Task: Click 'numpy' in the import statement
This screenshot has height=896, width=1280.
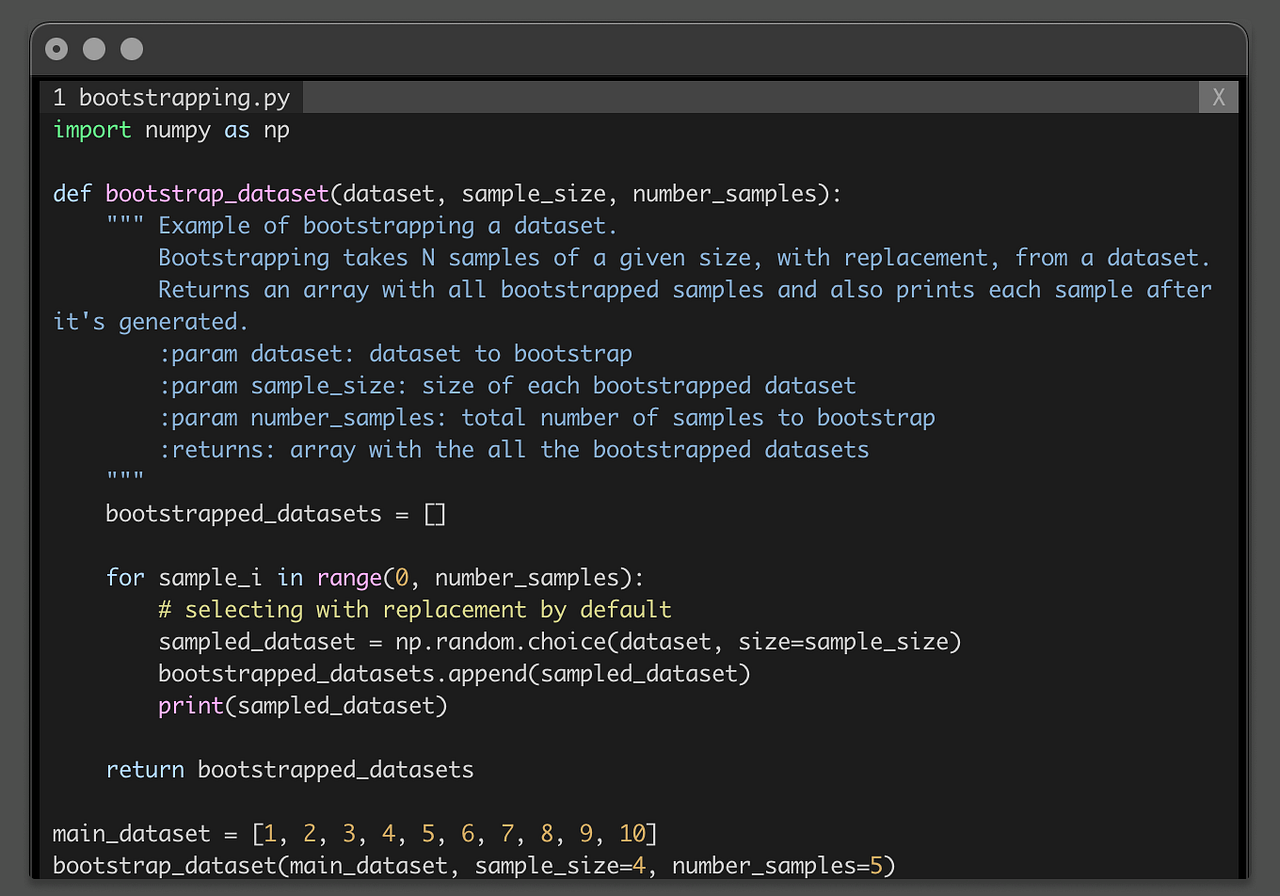Action: tap(178, 130)
